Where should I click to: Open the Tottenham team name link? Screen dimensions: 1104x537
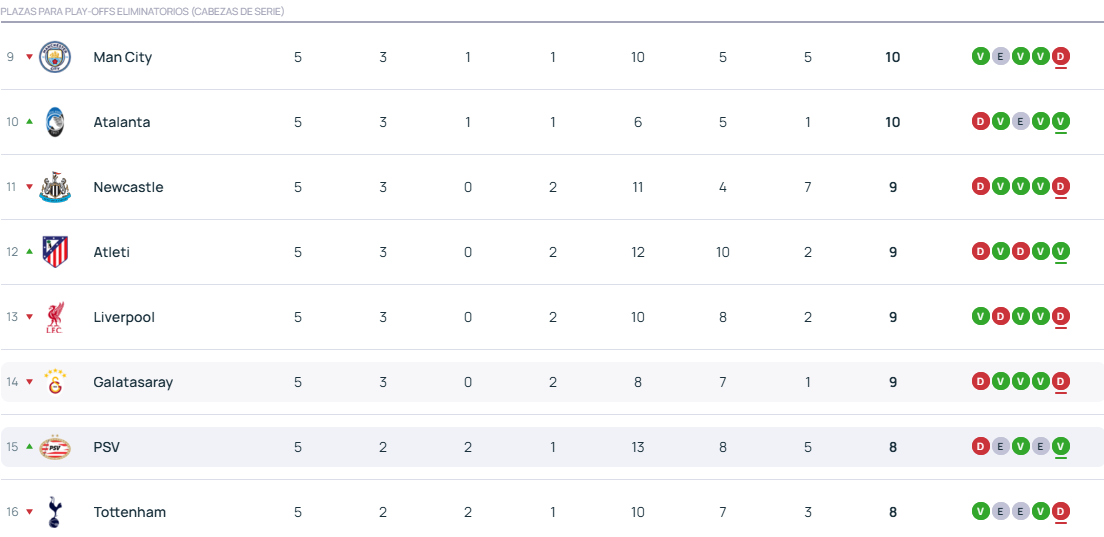click(129, 512)
